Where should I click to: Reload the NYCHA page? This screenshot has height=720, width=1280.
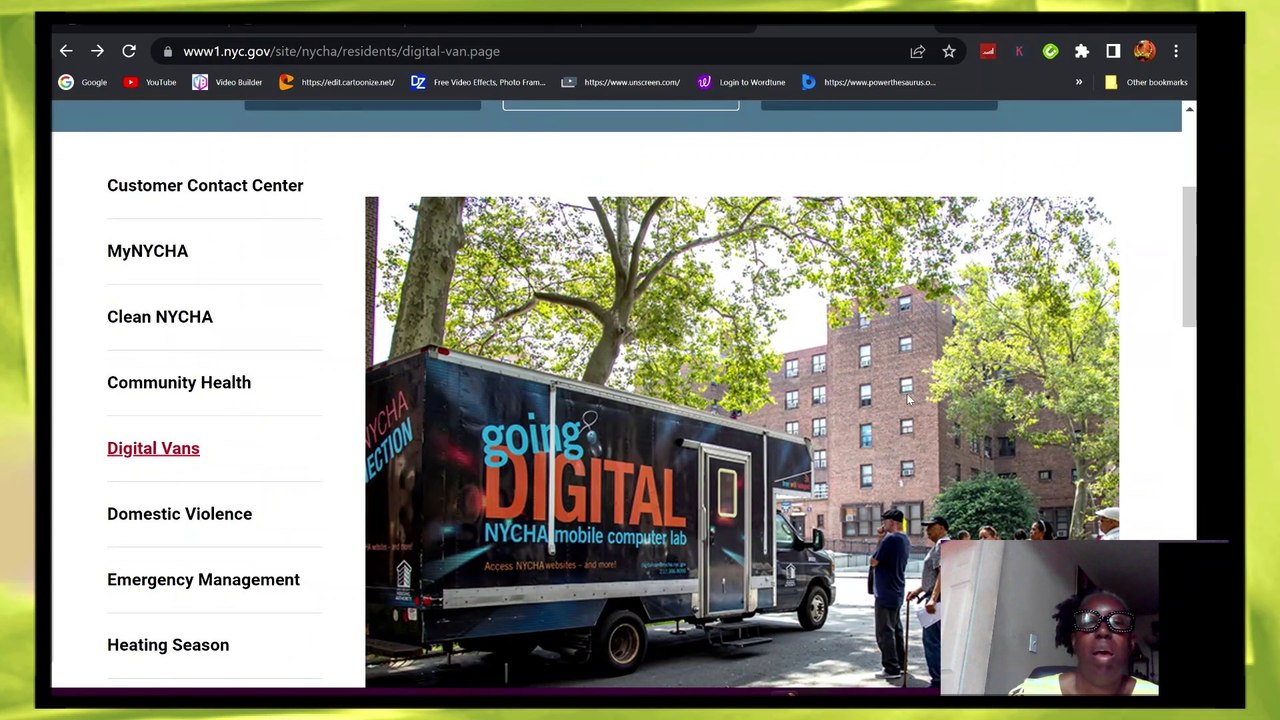tap(129, 51)
